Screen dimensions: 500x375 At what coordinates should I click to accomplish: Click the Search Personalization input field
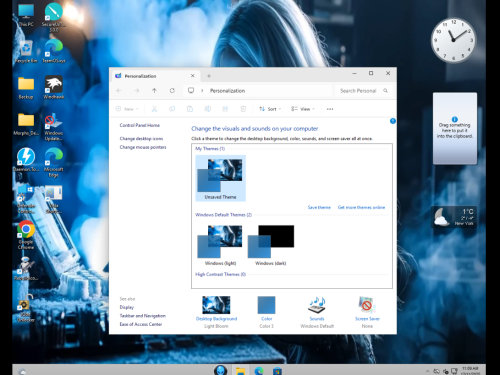tap(363, 91)
